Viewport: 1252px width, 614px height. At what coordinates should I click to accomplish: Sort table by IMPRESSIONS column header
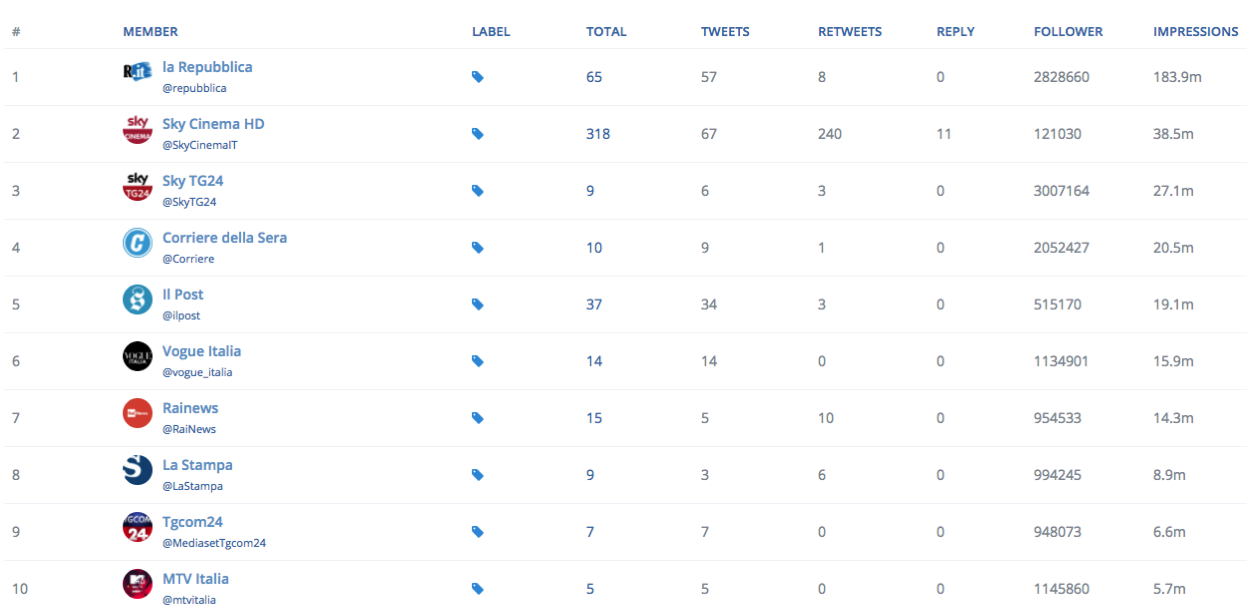(x=1195, y=32)
